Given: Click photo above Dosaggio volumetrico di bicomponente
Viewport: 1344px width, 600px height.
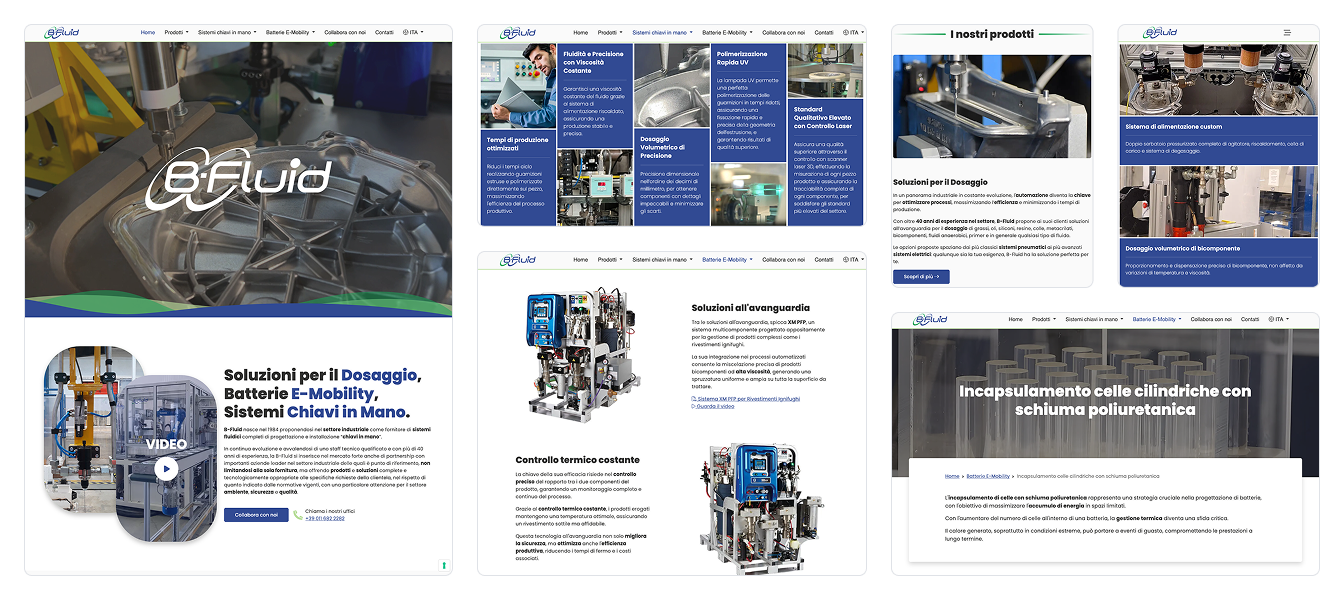Looking at the screenshot, I should (1218, 202).
